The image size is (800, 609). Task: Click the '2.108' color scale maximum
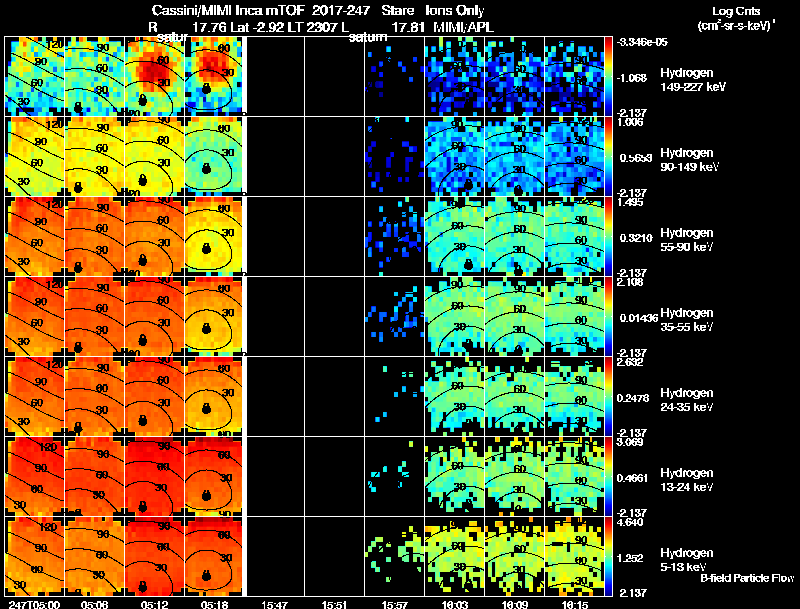pyautogui.click(x=630, y=282)
